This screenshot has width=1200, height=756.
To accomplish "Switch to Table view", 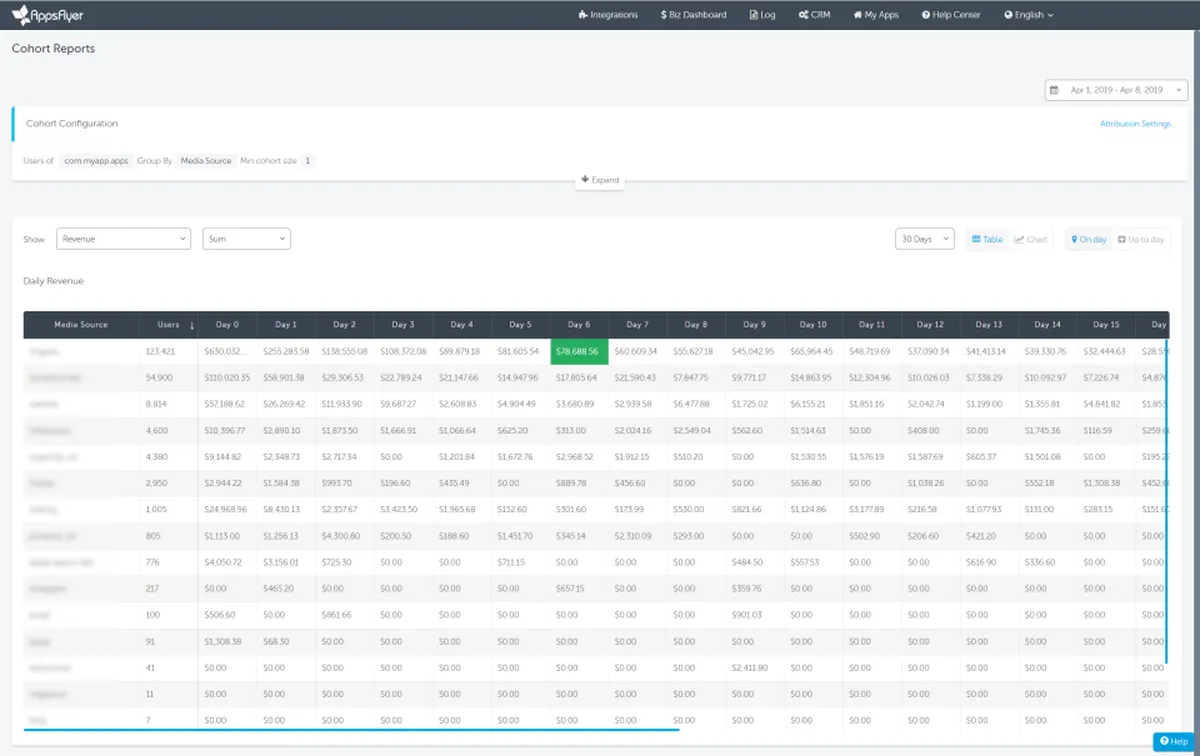I will pyautogui.click(x=987, y=239).
